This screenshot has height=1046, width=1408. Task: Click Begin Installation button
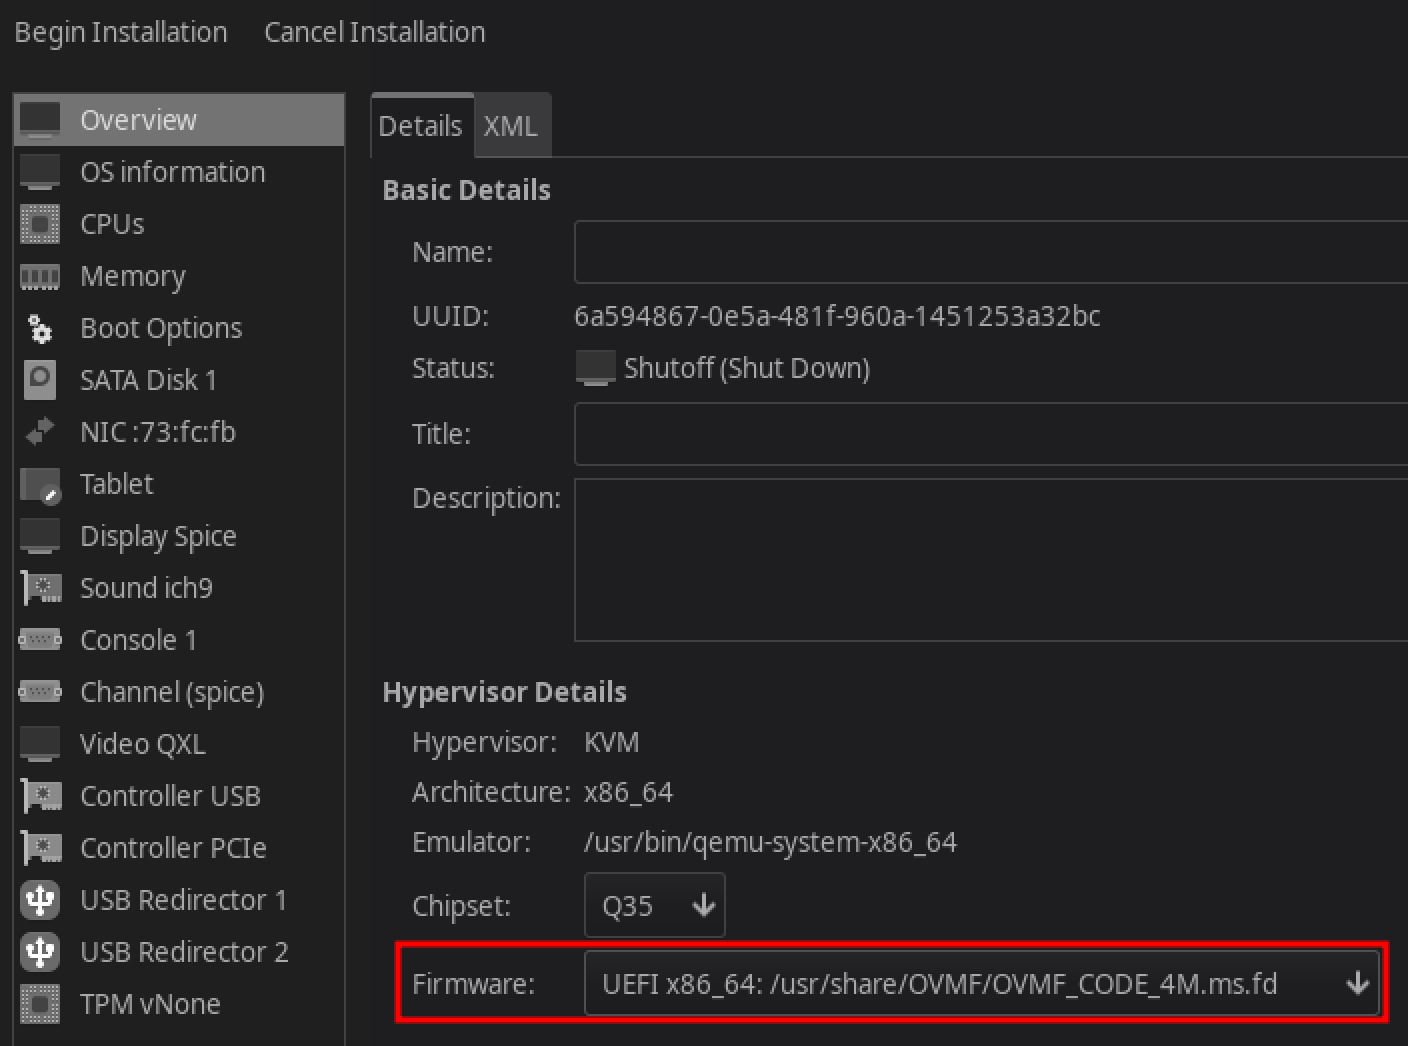[x=121, y=32]
